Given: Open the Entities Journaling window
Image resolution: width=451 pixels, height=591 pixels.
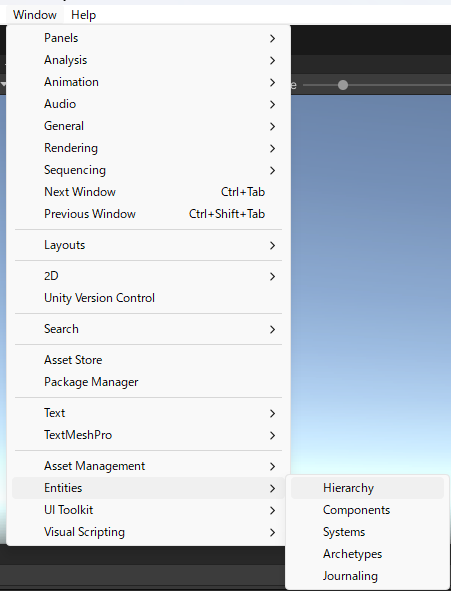Looking at the screenshot, I should point(367,576).
